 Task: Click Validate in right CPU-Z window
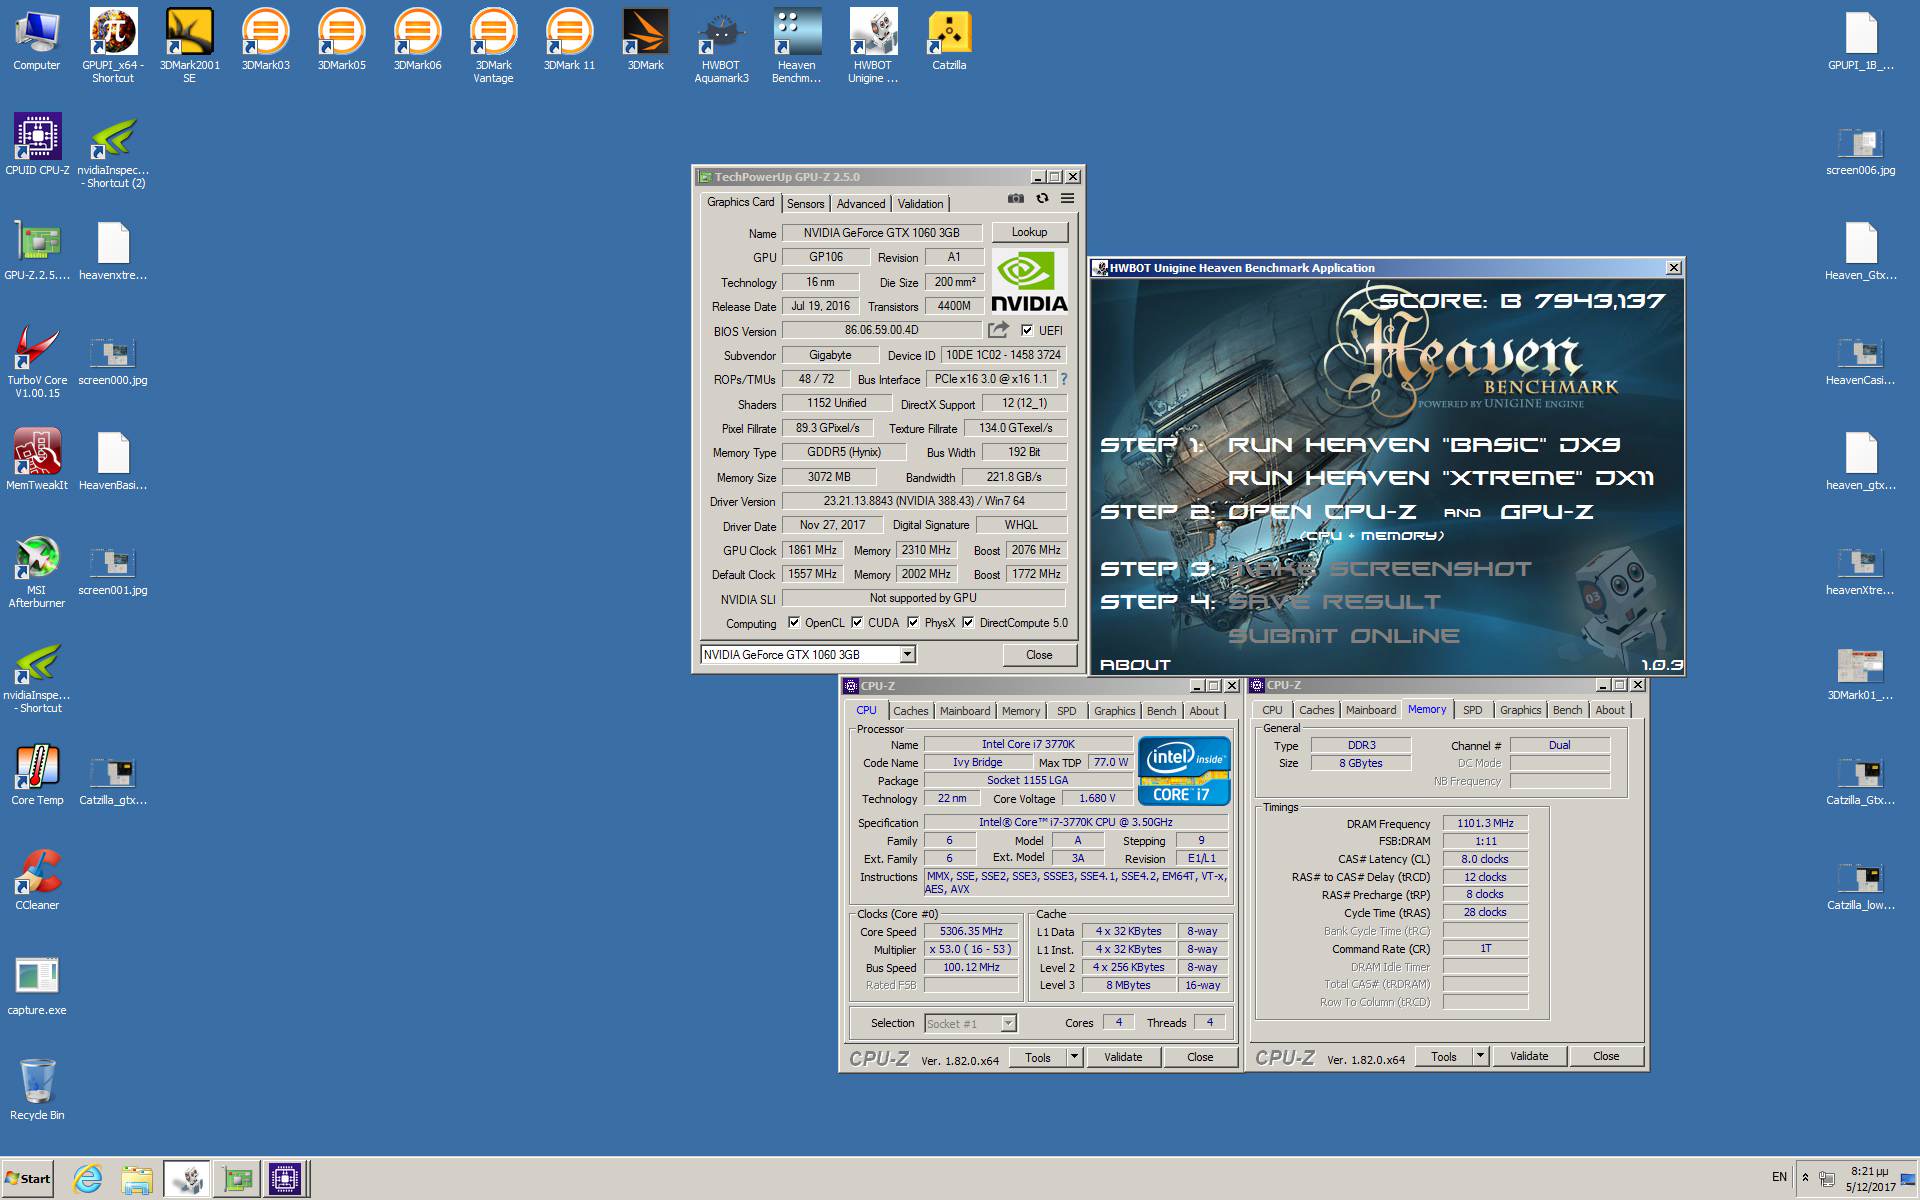1528,1056
